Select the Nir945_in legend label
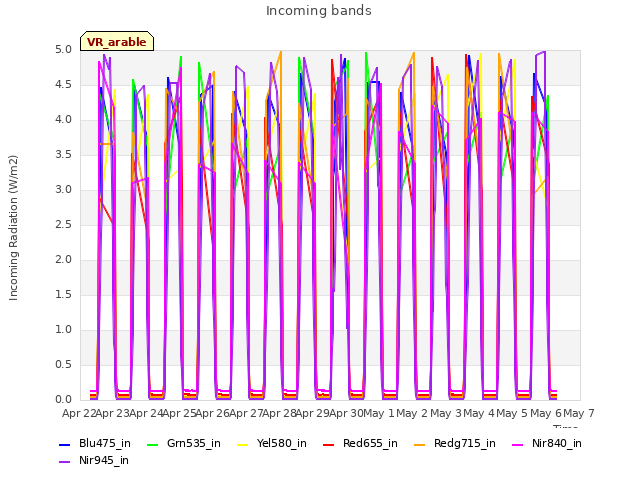The image size is (640, 480). 104,461
